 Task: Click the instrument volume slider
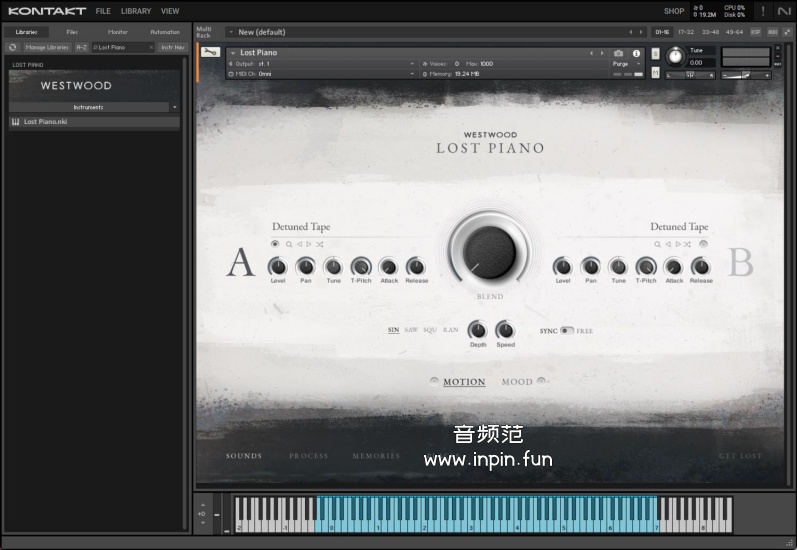[746, 75]
